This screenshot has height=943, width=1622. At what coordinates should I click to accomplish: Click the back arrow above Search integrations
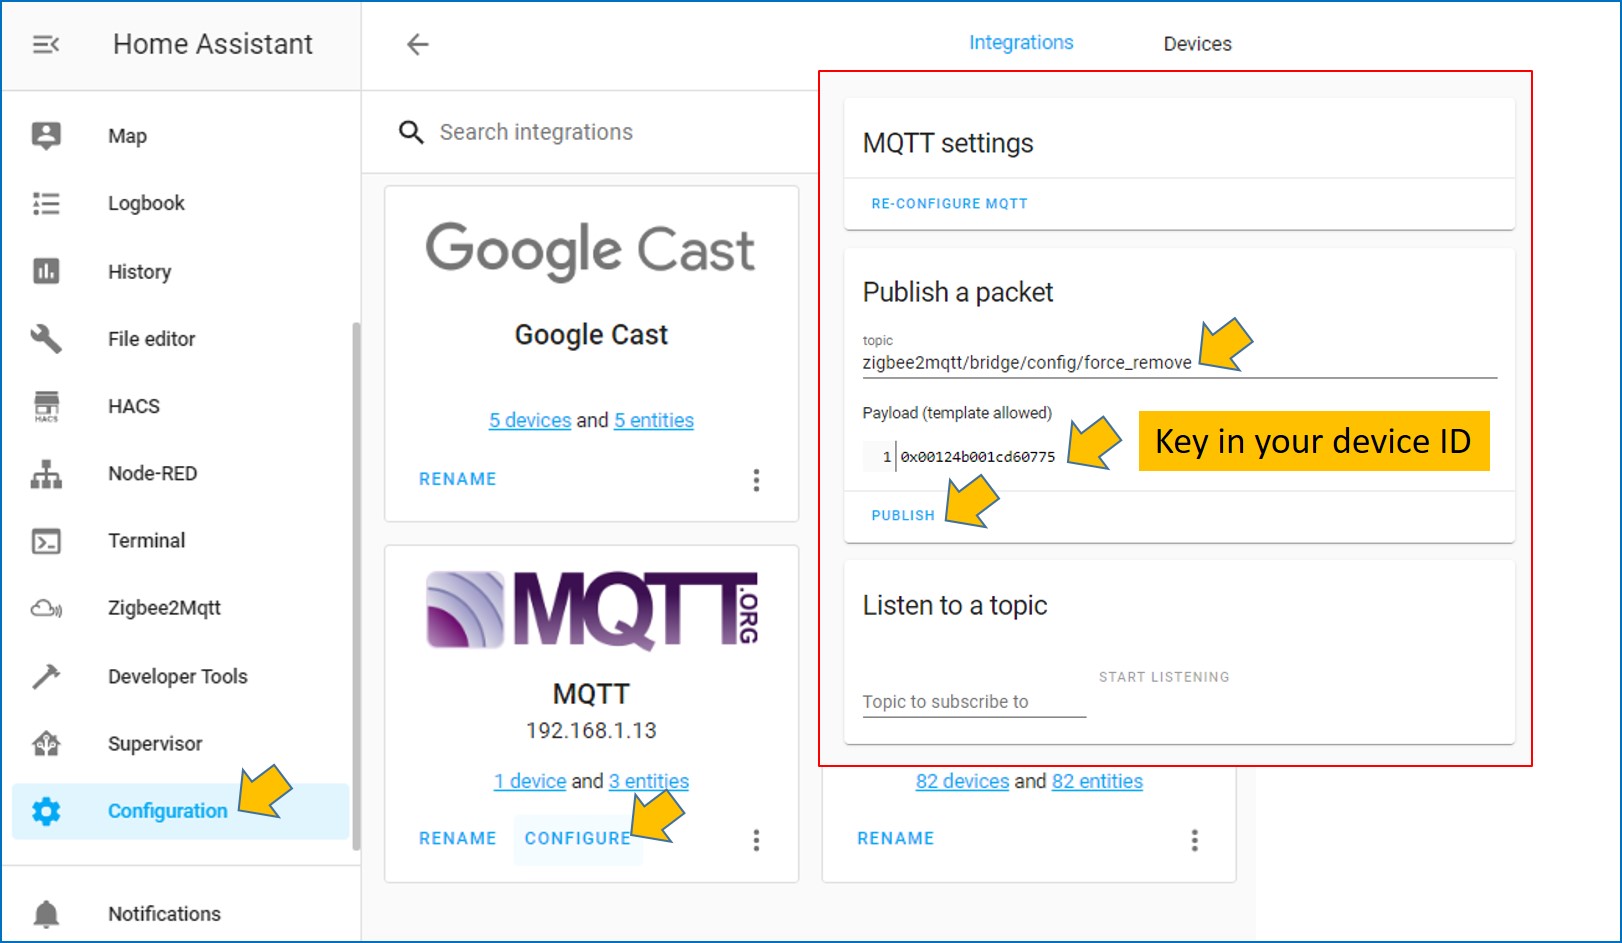417,44
